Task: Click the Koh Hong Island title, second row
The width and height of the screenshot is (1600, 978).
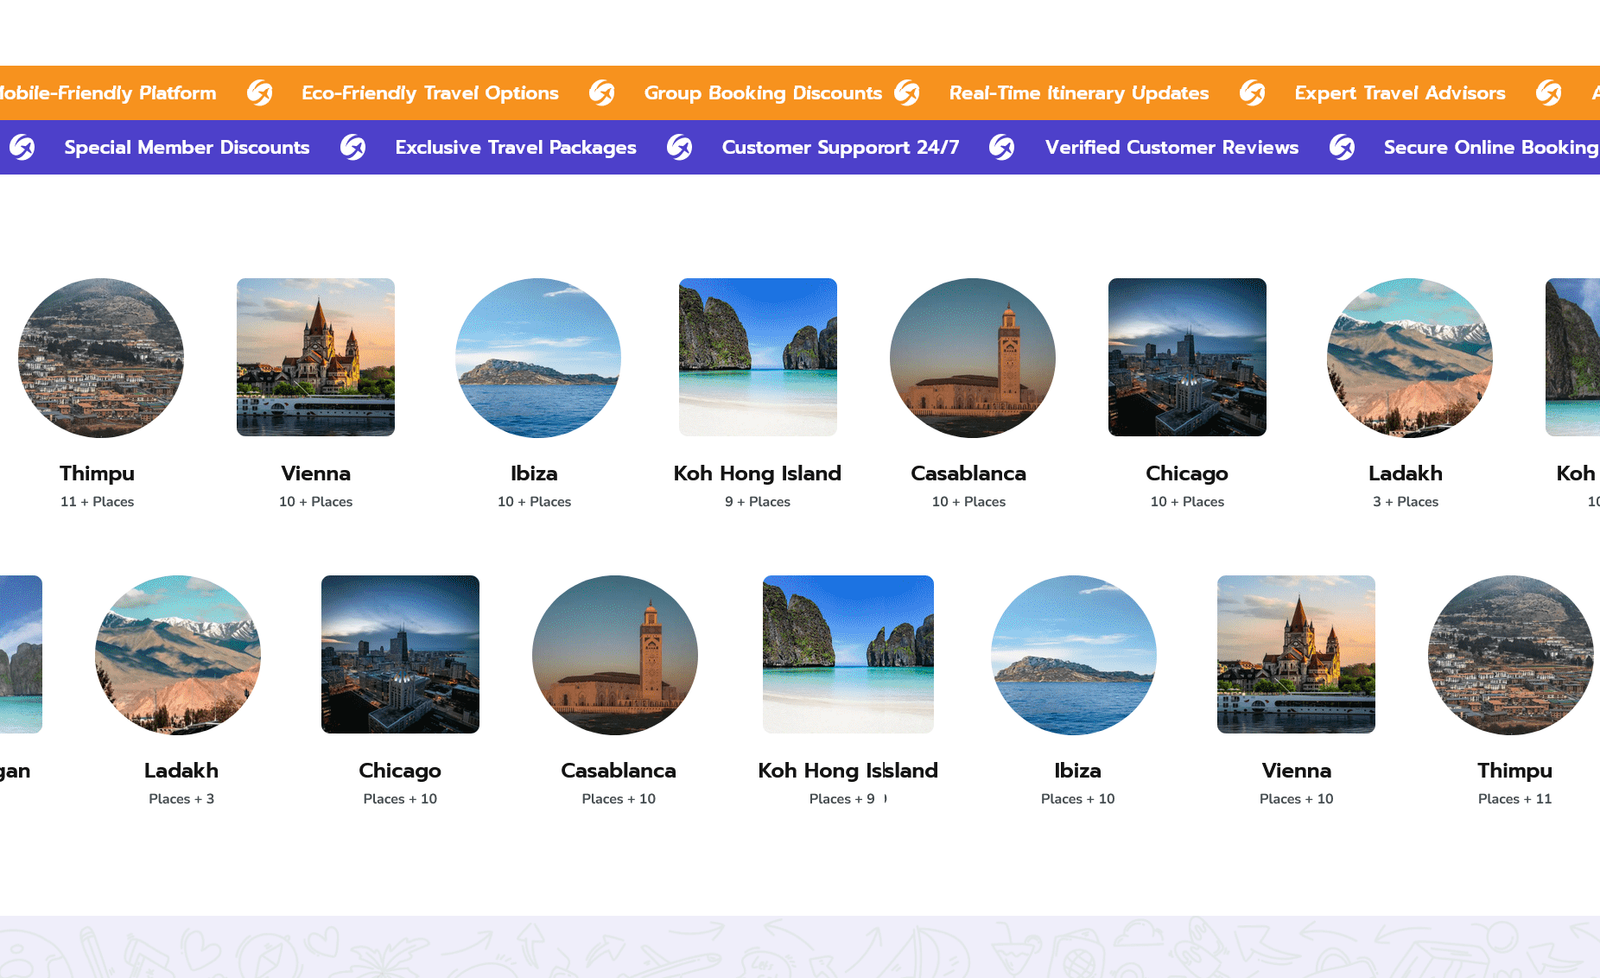Action: click(848, 770)
